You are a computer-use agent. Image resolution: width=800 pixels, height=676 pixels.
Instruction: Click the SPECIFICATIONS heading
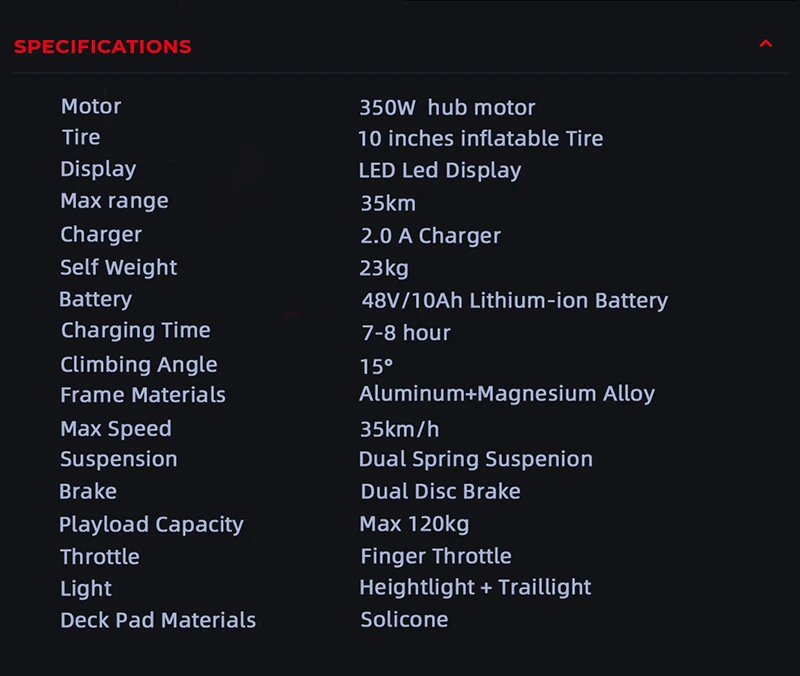(103, 46)
